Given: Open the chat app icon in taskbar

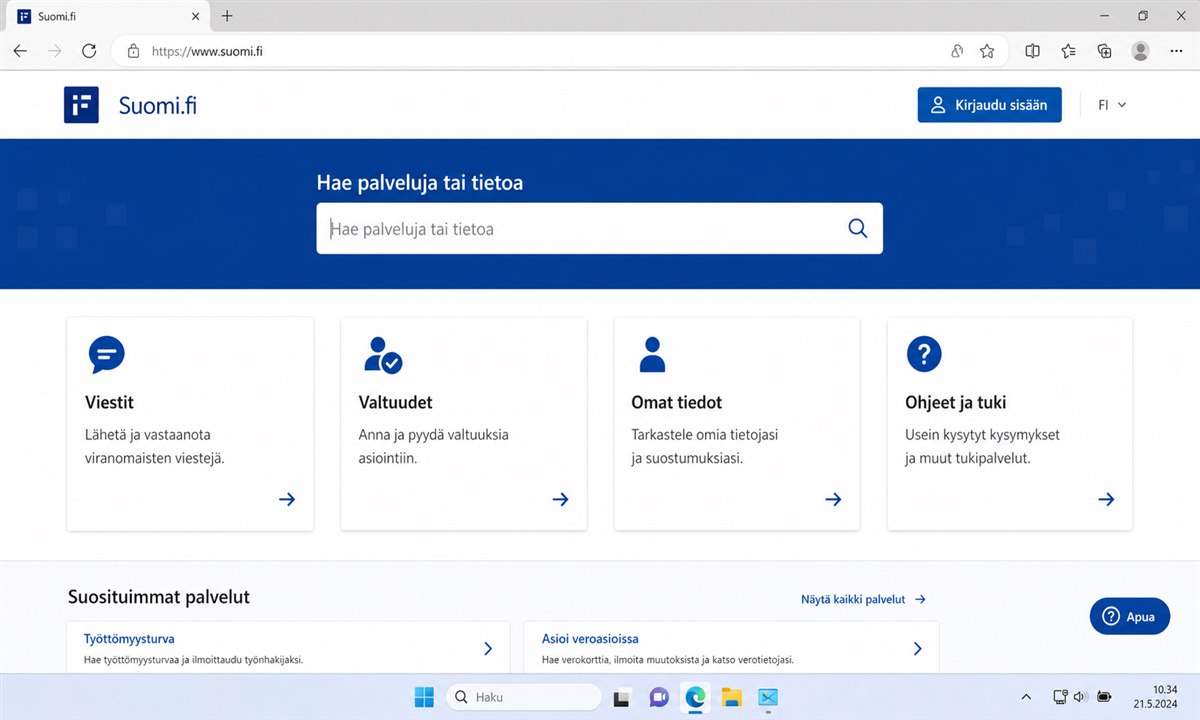Looking at the screenshot, I should pos(658,697).
